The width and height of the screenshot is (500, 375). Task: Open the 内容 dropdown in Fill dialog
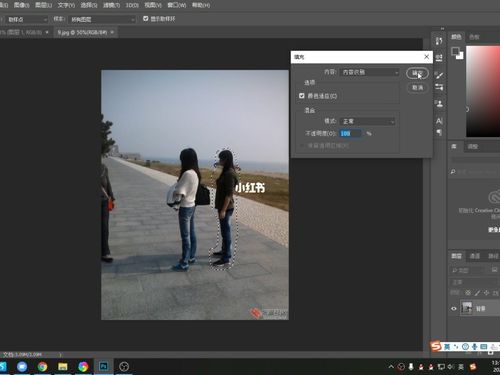point(370,72)
